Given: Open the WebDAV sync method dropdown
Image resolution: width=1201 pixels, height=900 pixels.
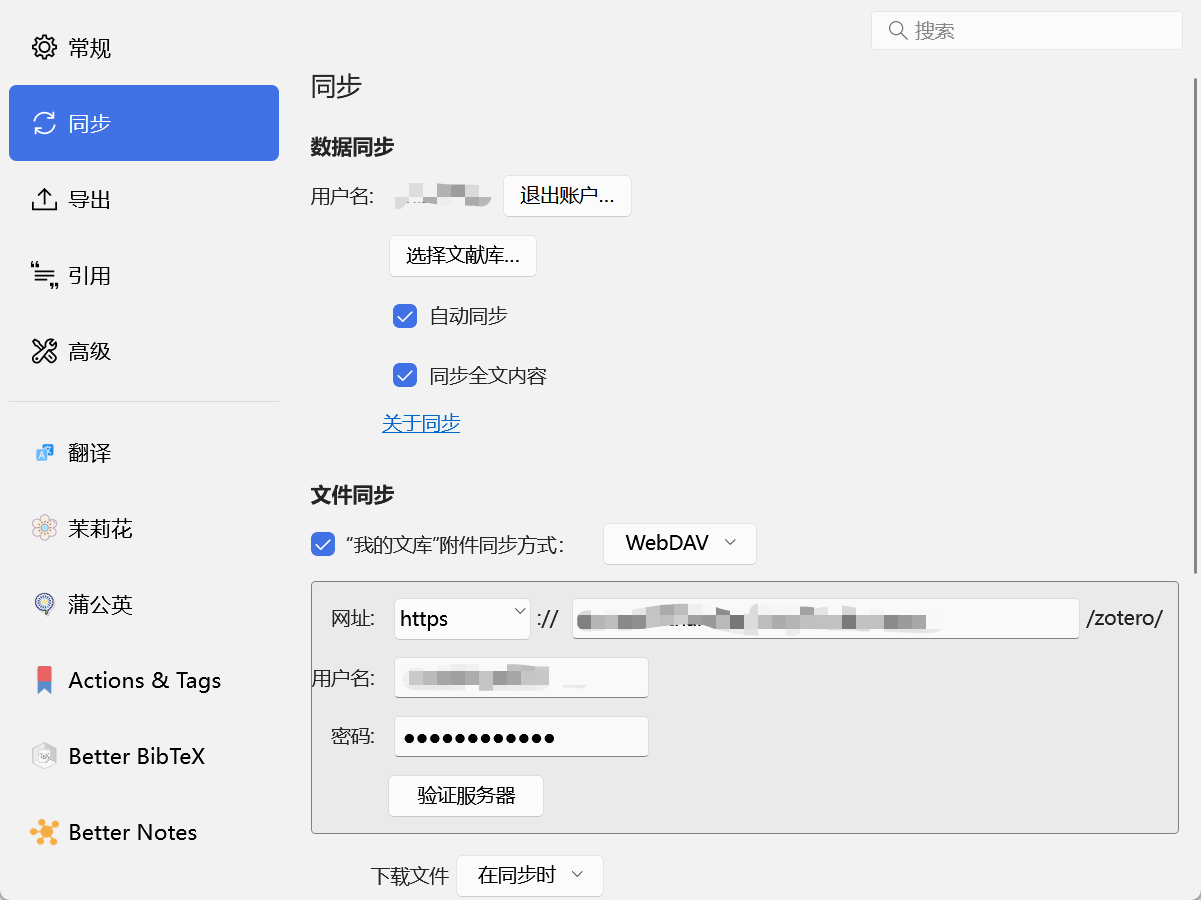Looking at the screenshot, I should click(x=679, y=543).
